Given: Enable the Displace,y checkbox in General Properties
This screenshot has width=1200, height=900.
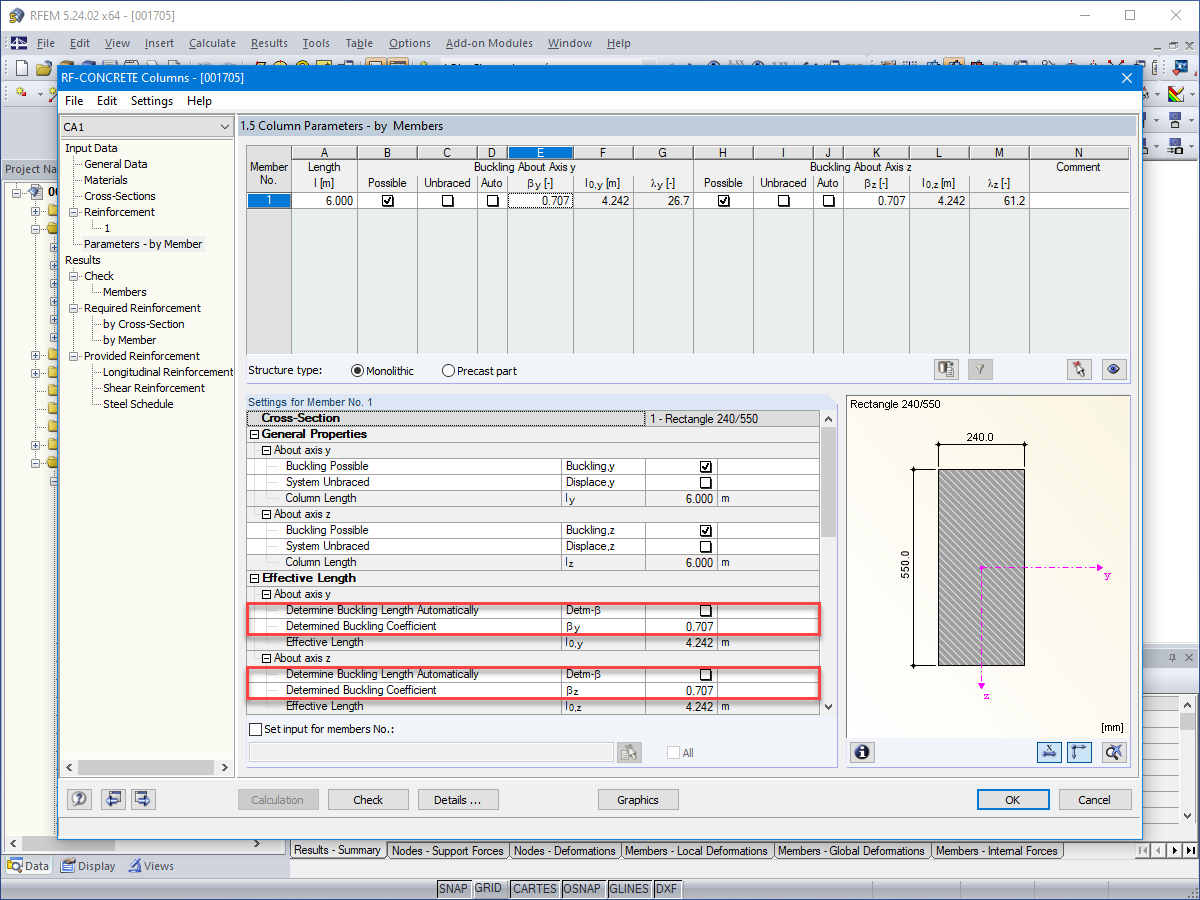Looking at the screenshot, I should coord(705,482).
